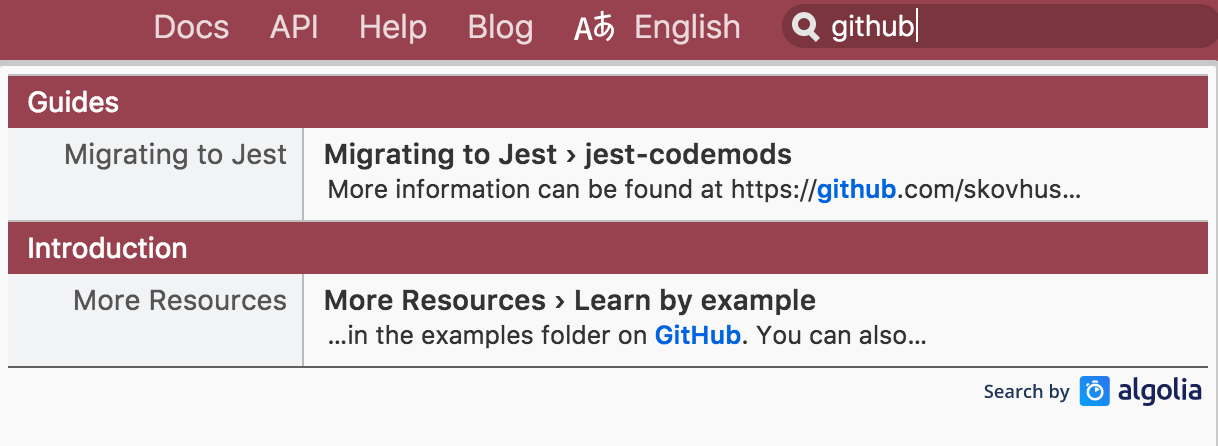Open Migrating to Jest › jest-codemods result
Screen dimensions: 1218x446
point(756,172)
